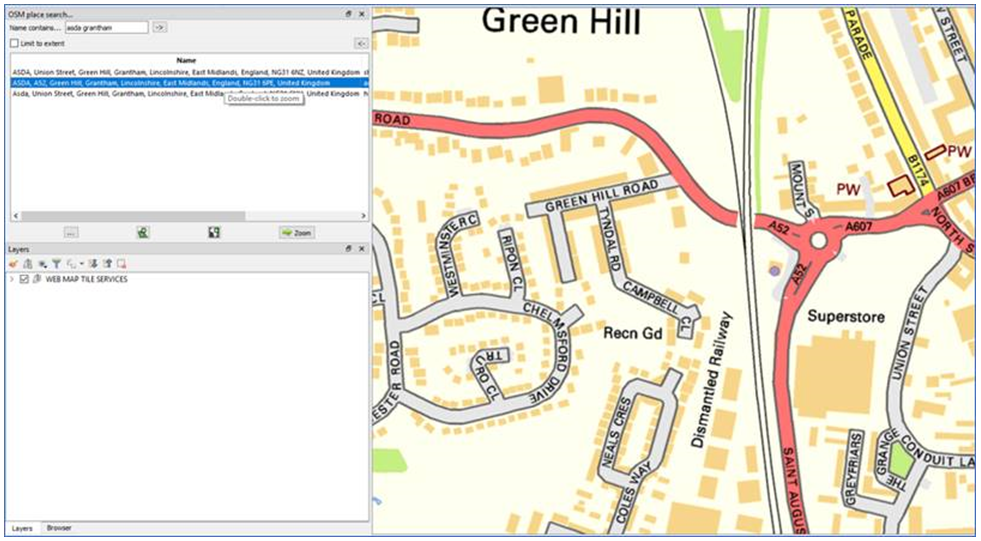
Task: Click the A607 road label on map
Action: coord(858,228)
